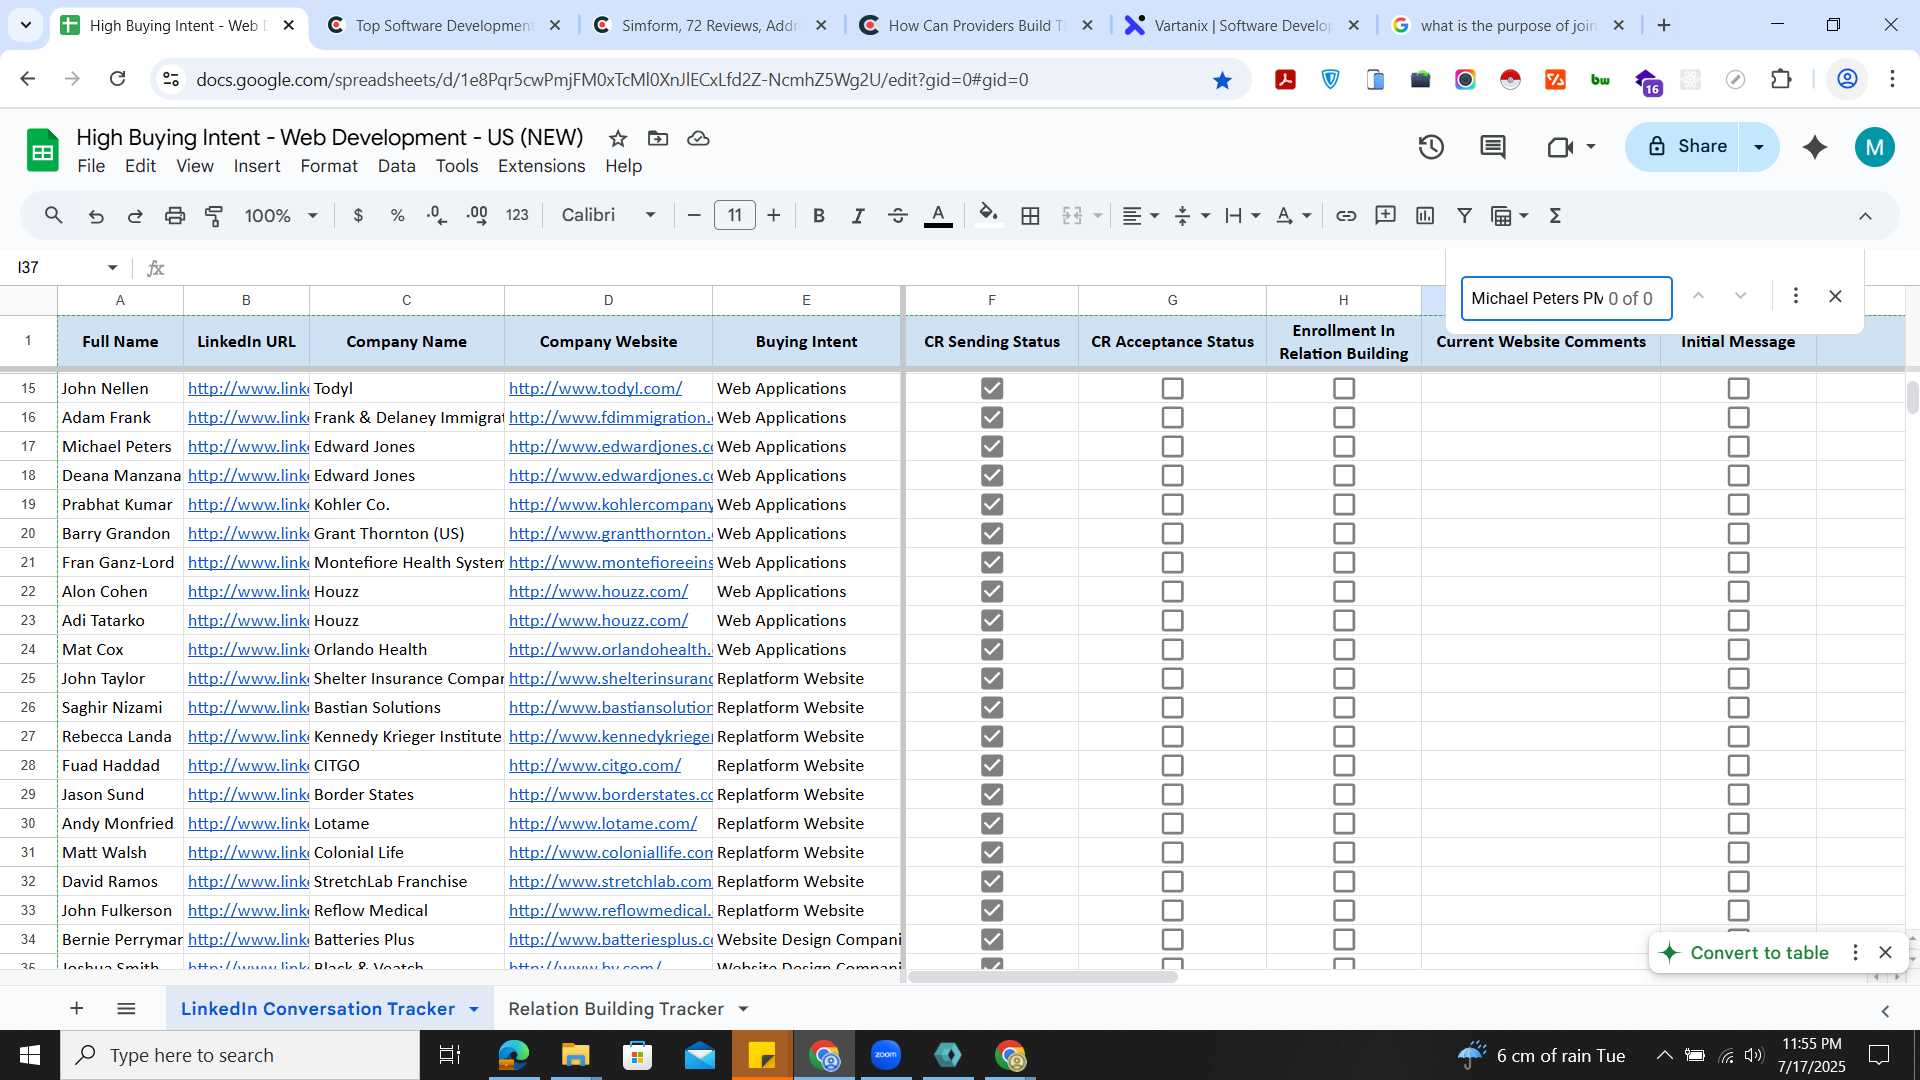This screenshot has width=1920, height=1080.
Task: Expand text rotation dropdown
Action: (1306, 216)
